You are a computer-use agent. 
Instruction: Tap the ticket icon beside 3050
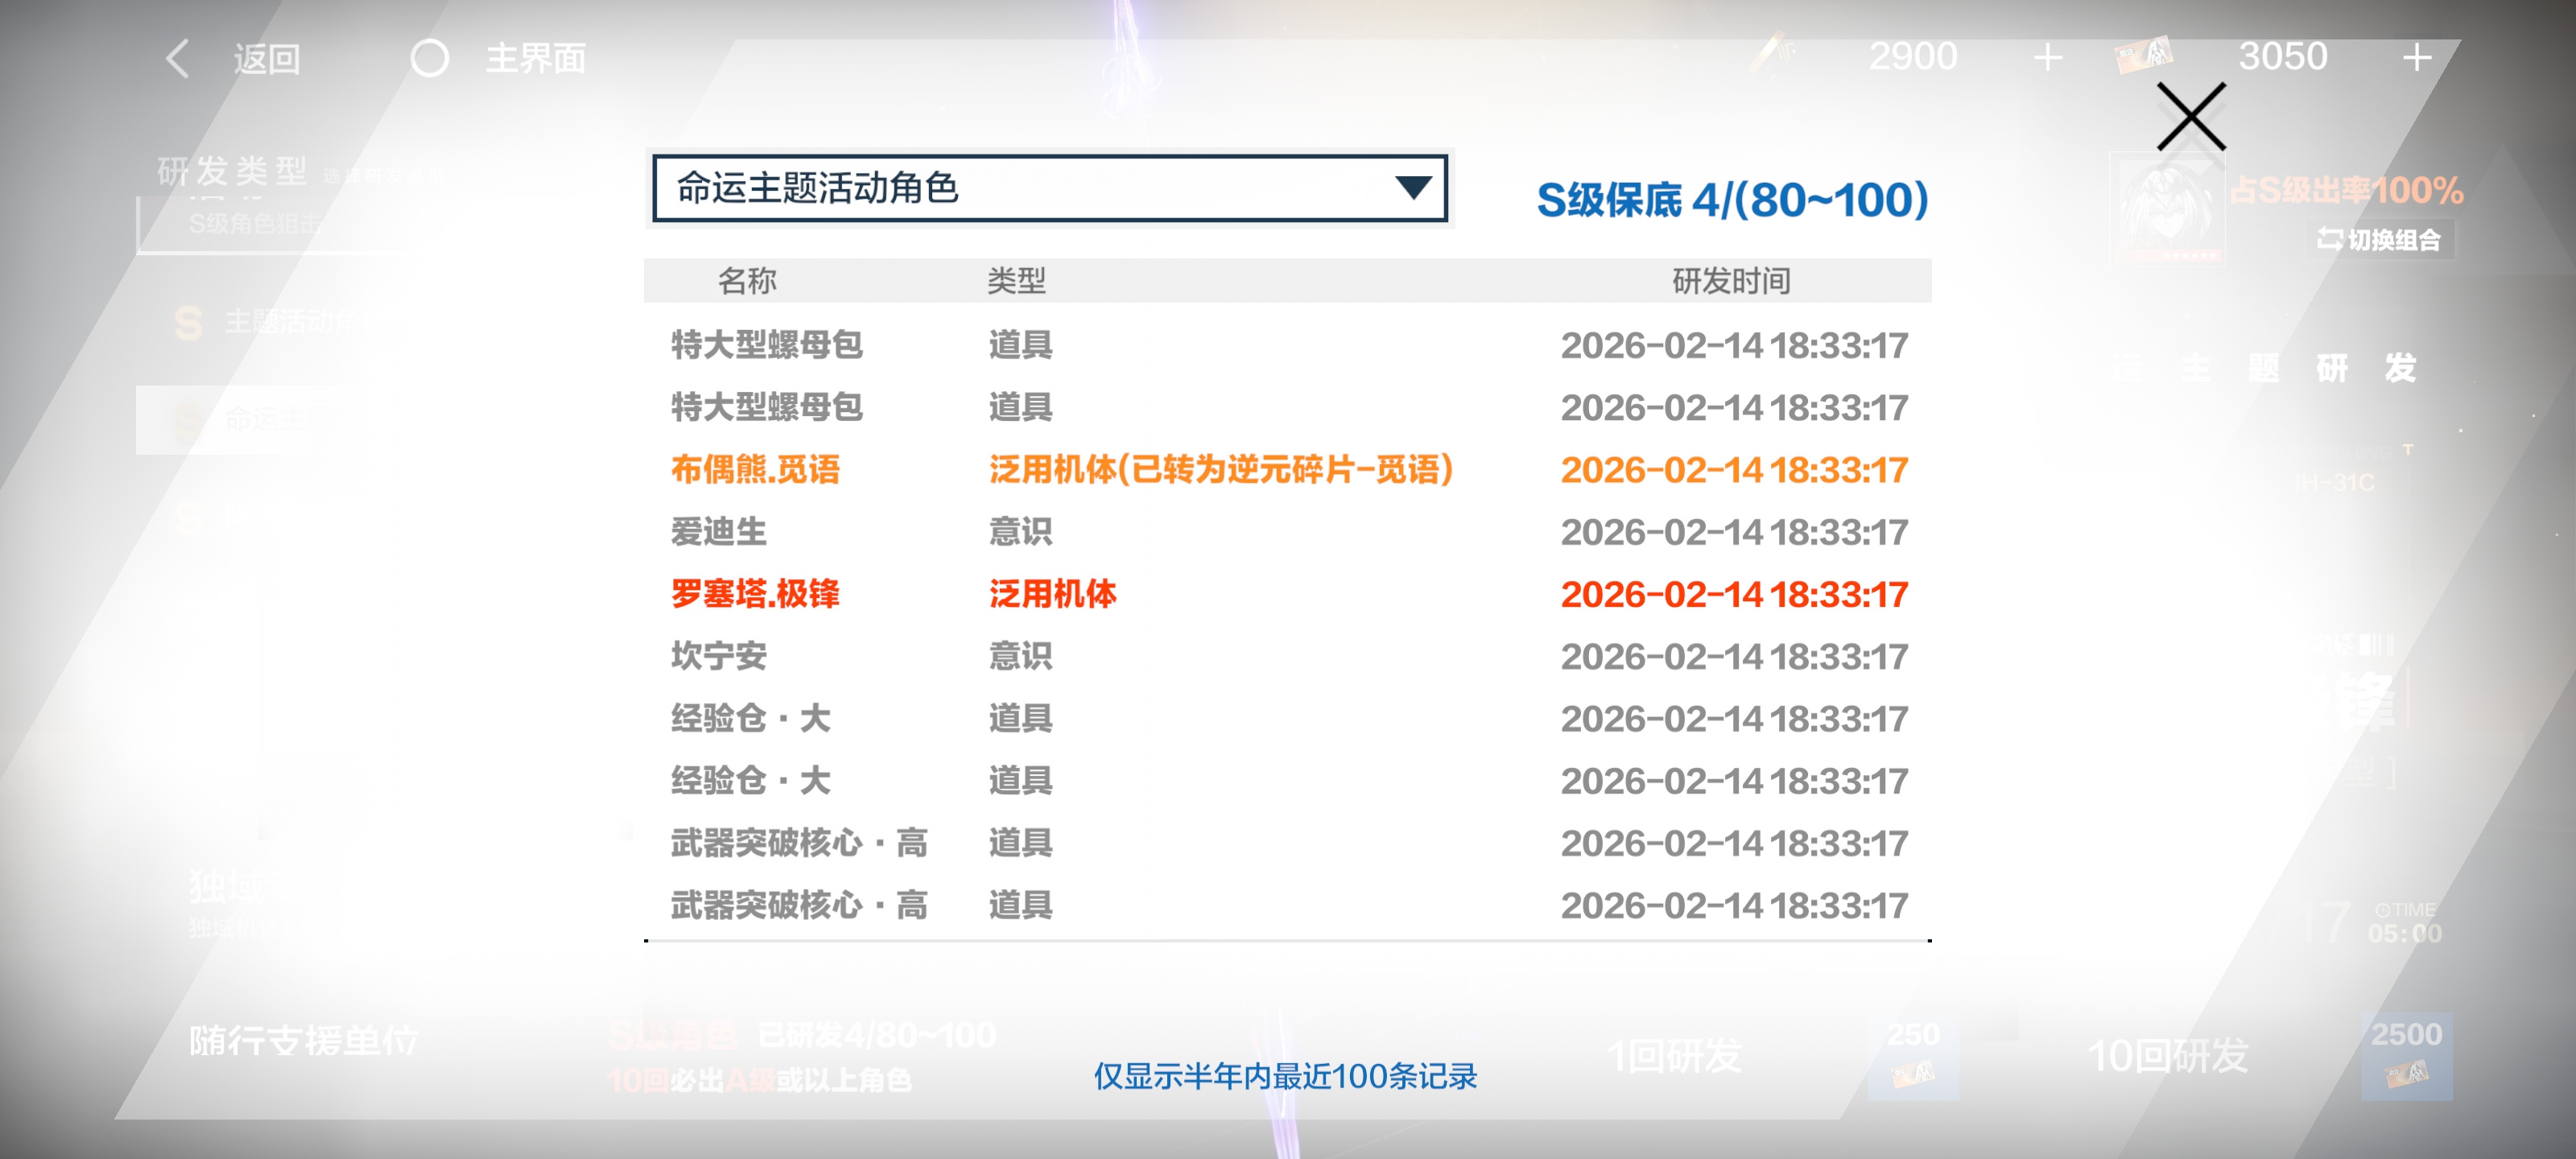(2144, 55)
